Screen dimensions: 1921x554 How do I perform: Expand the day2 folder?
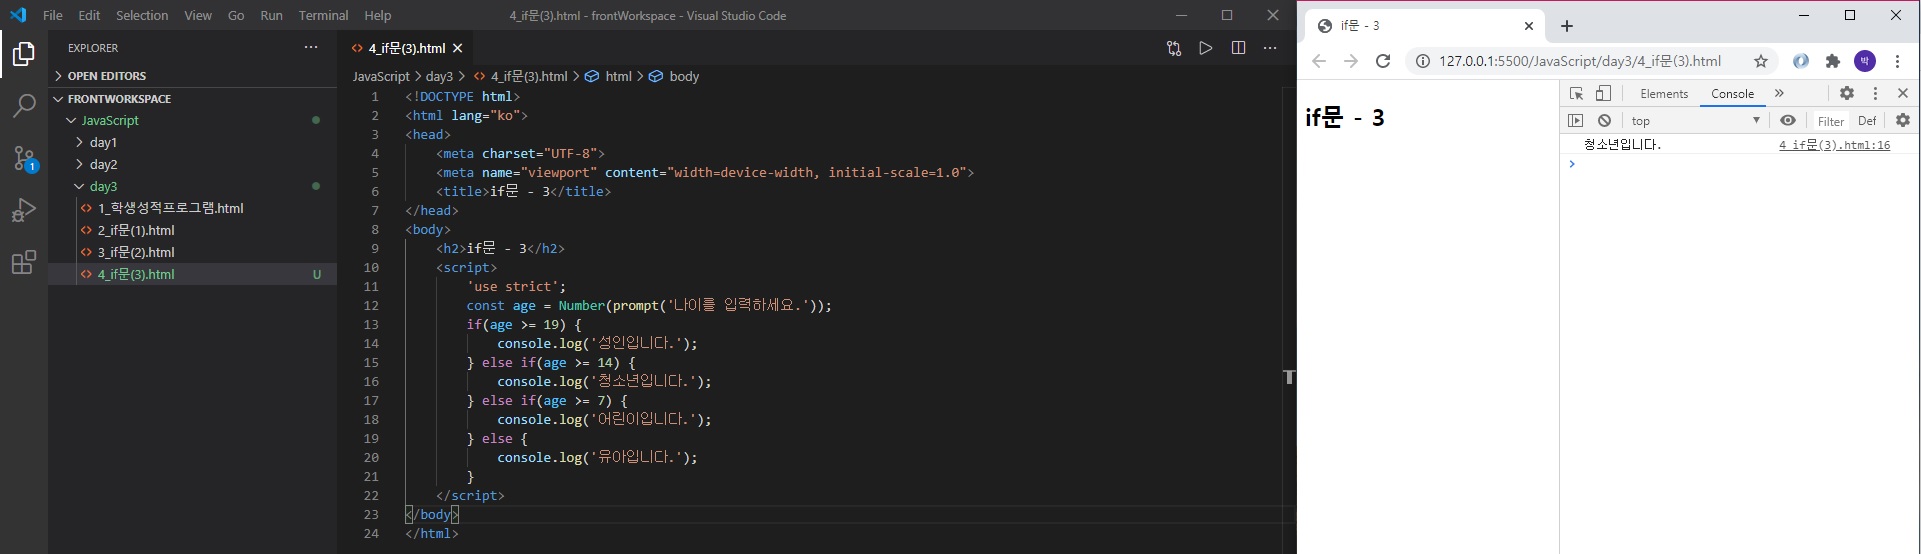[193, 164]
